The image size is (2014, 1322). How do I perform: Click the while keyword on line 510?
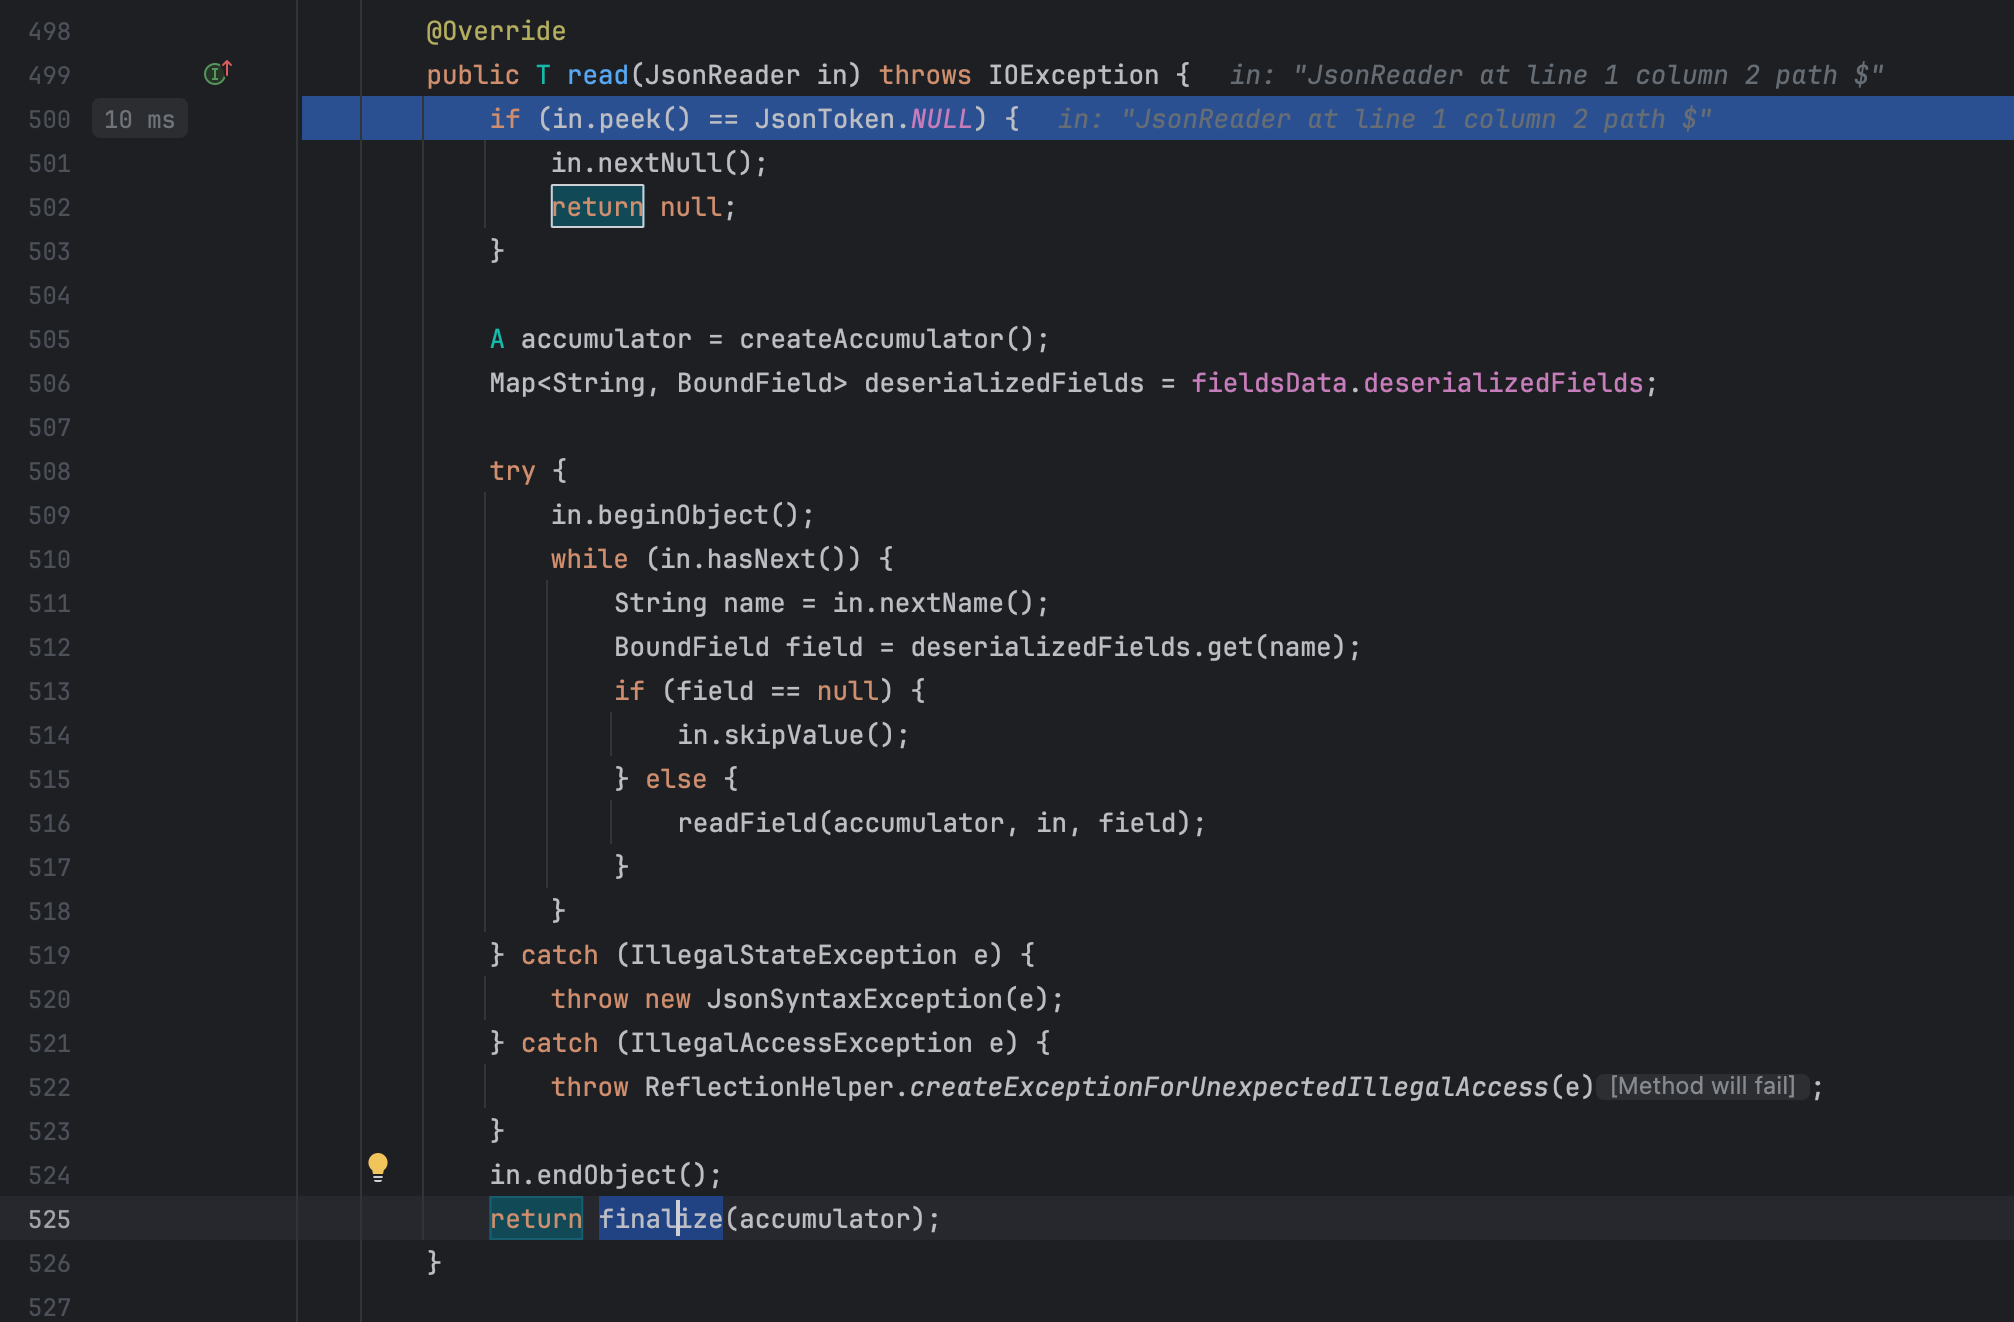(x=589, y=559)
